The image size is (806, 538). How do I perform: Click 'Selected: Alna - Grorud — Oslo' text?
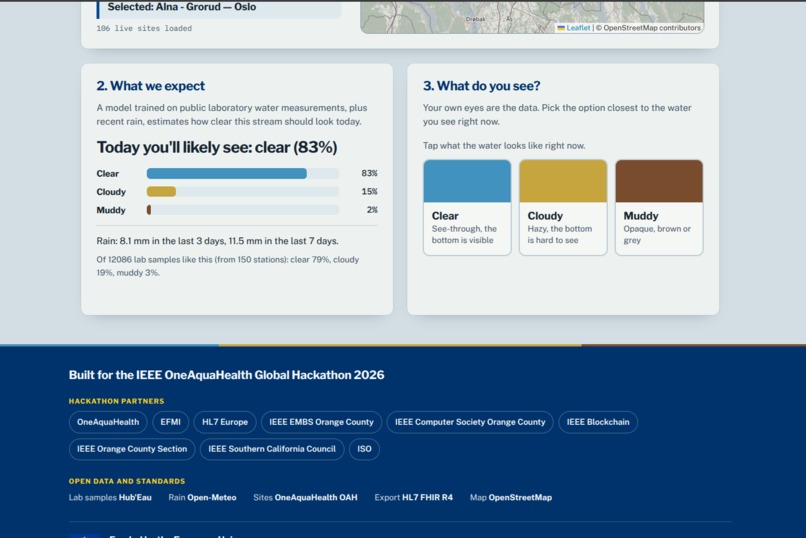(182, 7)
